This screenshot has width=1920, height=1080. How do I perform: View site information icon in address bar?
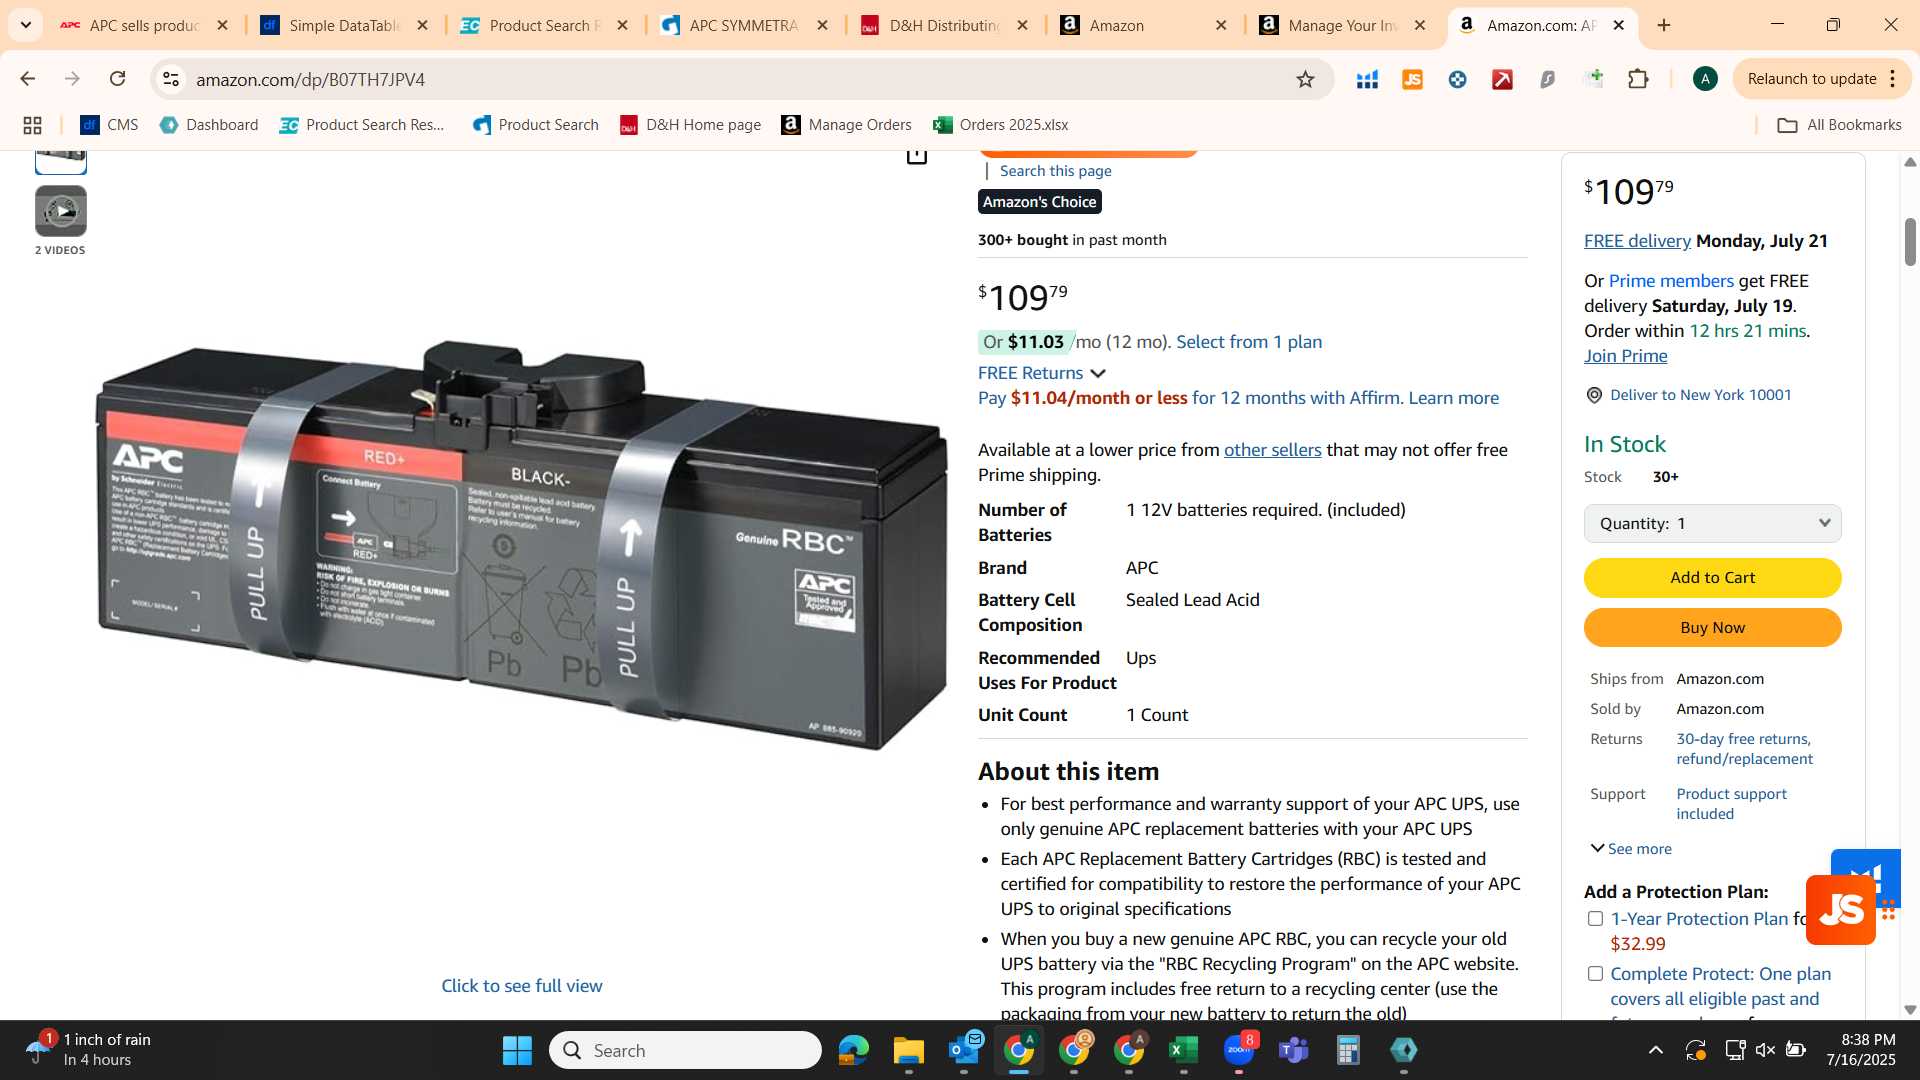(171, 79)
